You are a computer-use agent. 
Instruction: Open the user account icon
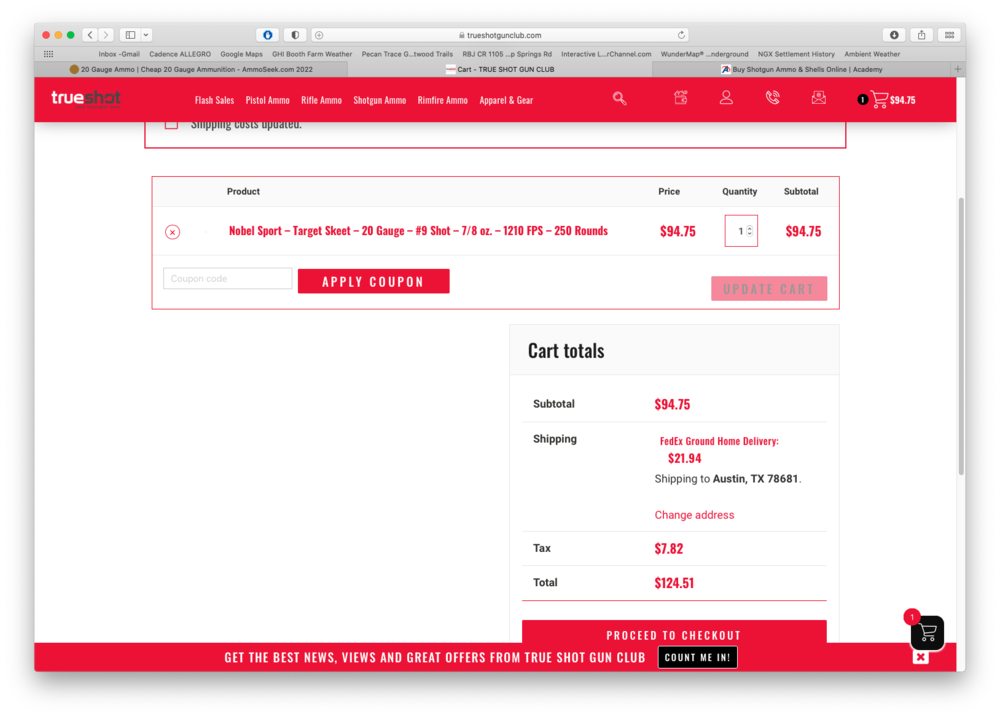point(726,98)
